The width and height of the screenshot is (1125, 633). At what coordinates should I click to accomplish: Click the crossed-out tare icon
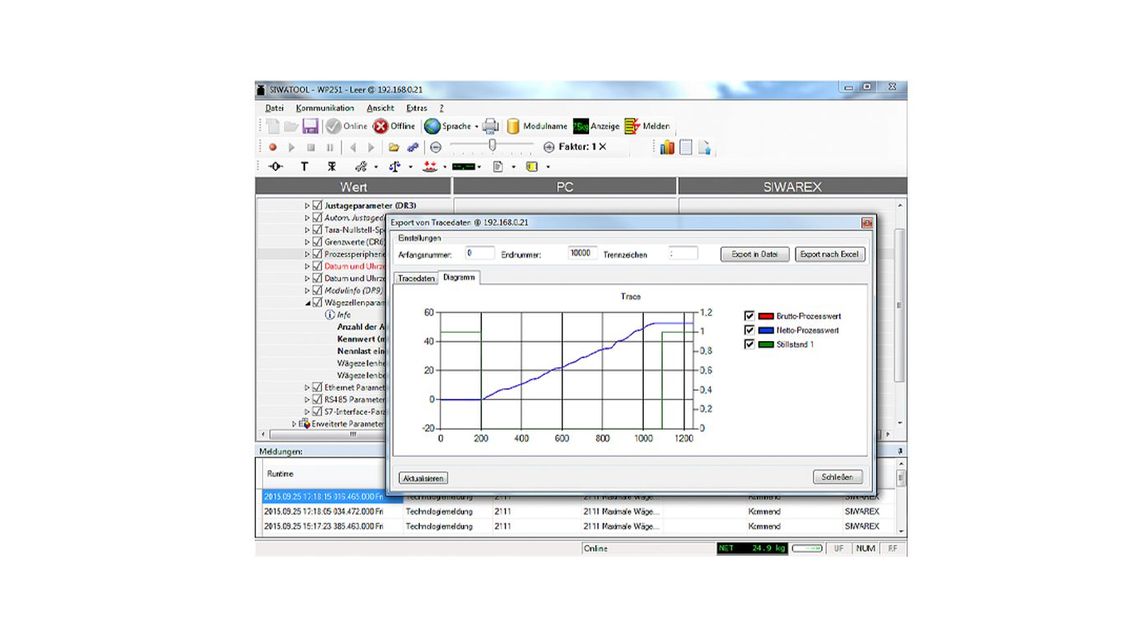pyautogui.click(x=331, y=167)
